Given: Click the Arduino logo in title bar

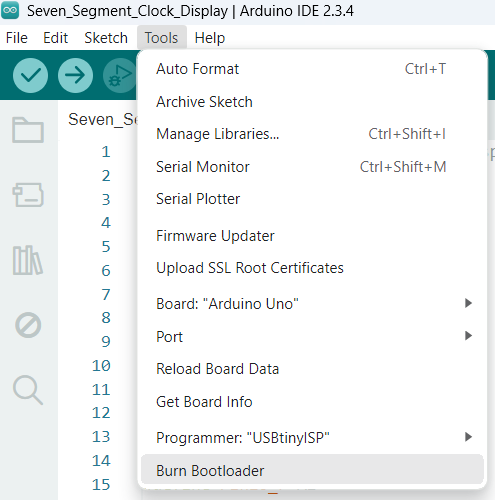Looking at the screenshot, I should coord(10,10).
